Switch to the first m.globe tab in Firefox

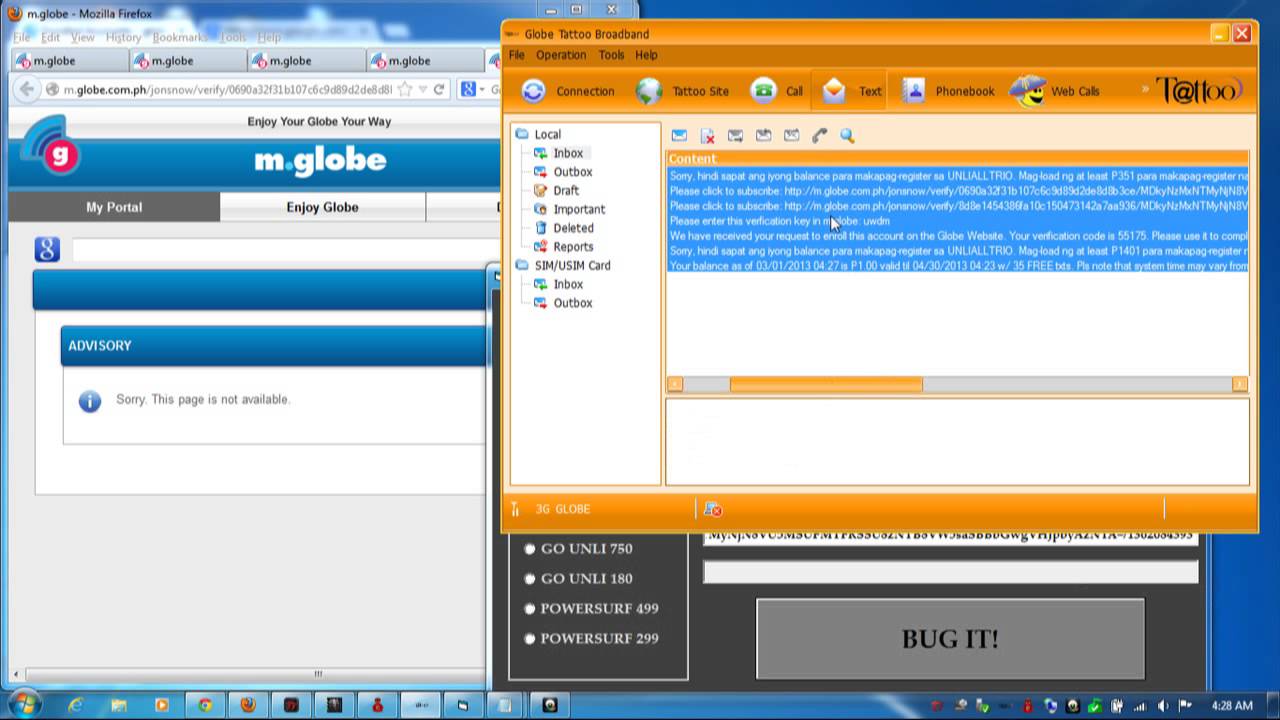pos(70,61)
